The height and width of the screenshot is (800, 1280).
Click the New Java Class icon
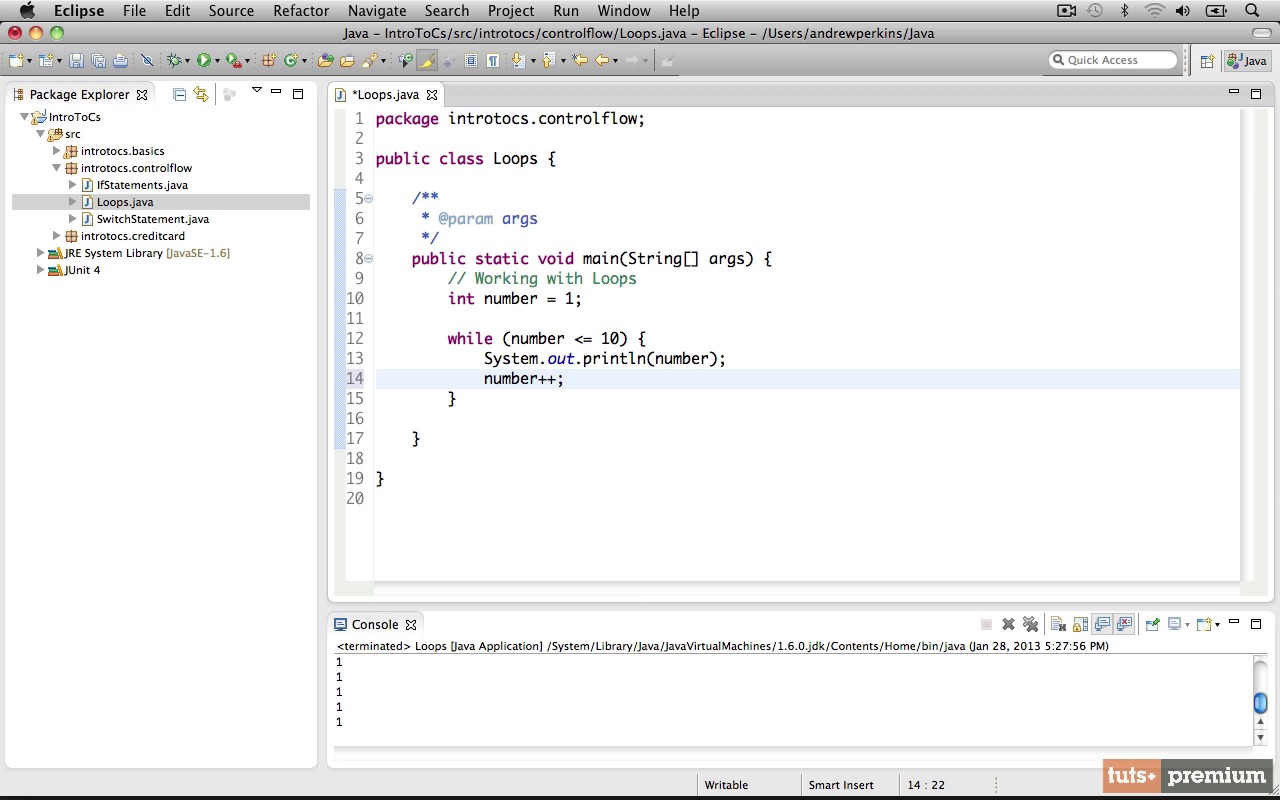point(290,61)
